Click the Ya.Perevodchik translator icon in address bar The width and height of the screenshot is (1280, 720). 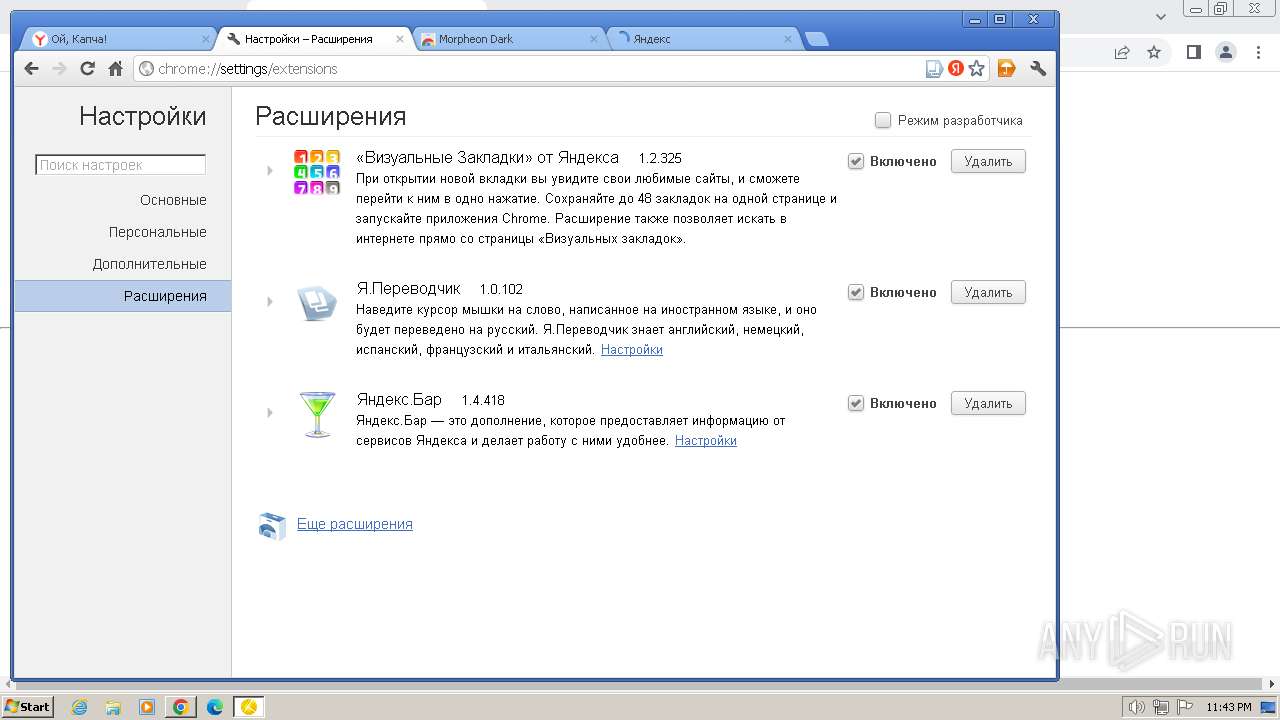[x=934, y=68]
